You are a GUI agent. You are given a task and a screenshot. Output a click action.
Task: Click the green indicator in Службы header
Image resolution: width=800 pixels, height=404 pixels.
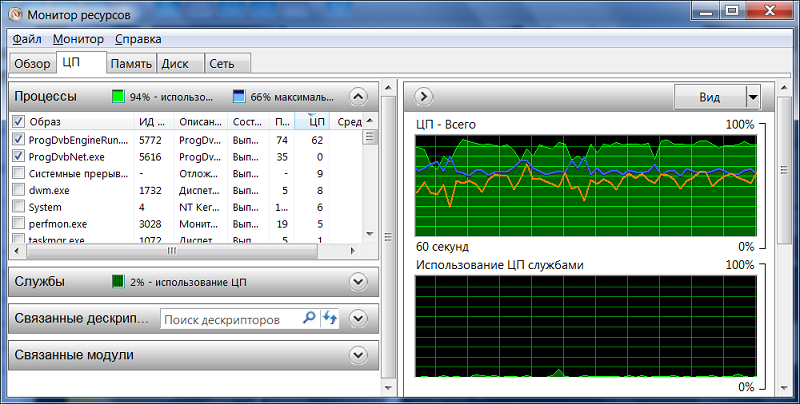coord(118,281)
